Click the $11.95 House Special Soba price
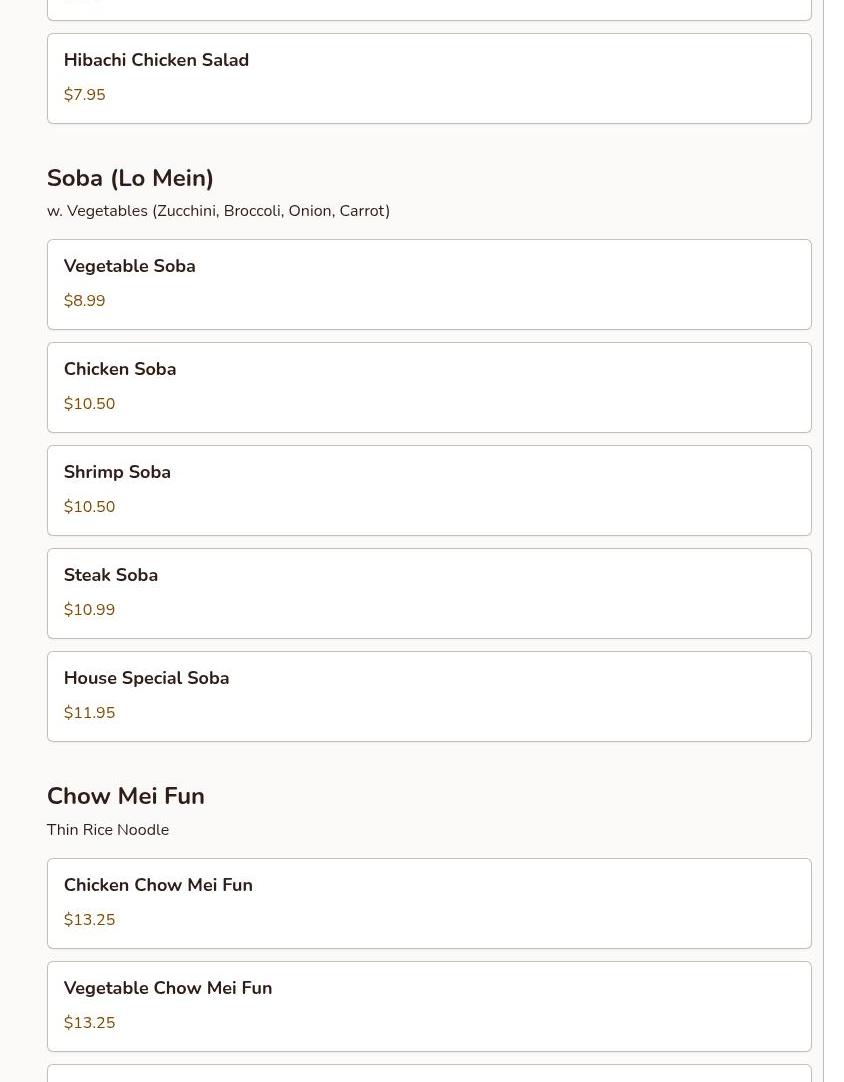844x1082 pixels. [x=89, y=713]
